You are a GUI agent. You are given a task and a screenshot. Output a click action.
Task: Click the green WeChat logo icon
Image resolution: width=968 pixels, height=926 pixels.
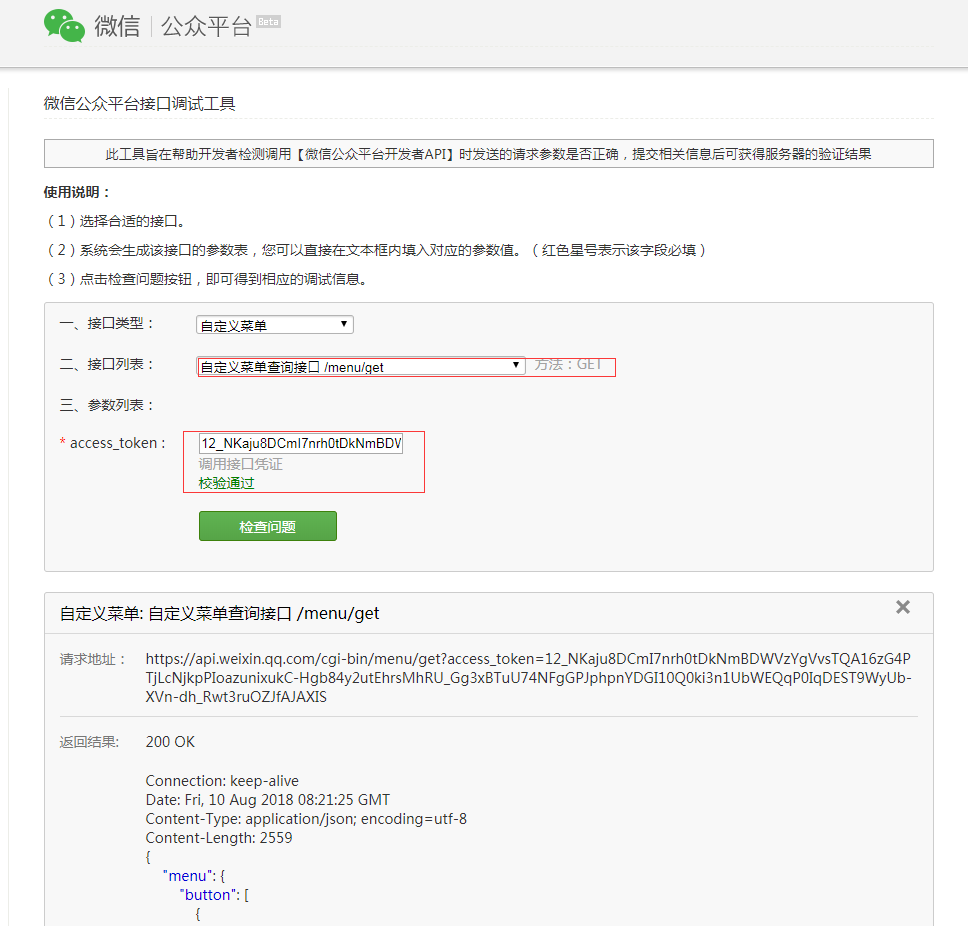[64, 26]
